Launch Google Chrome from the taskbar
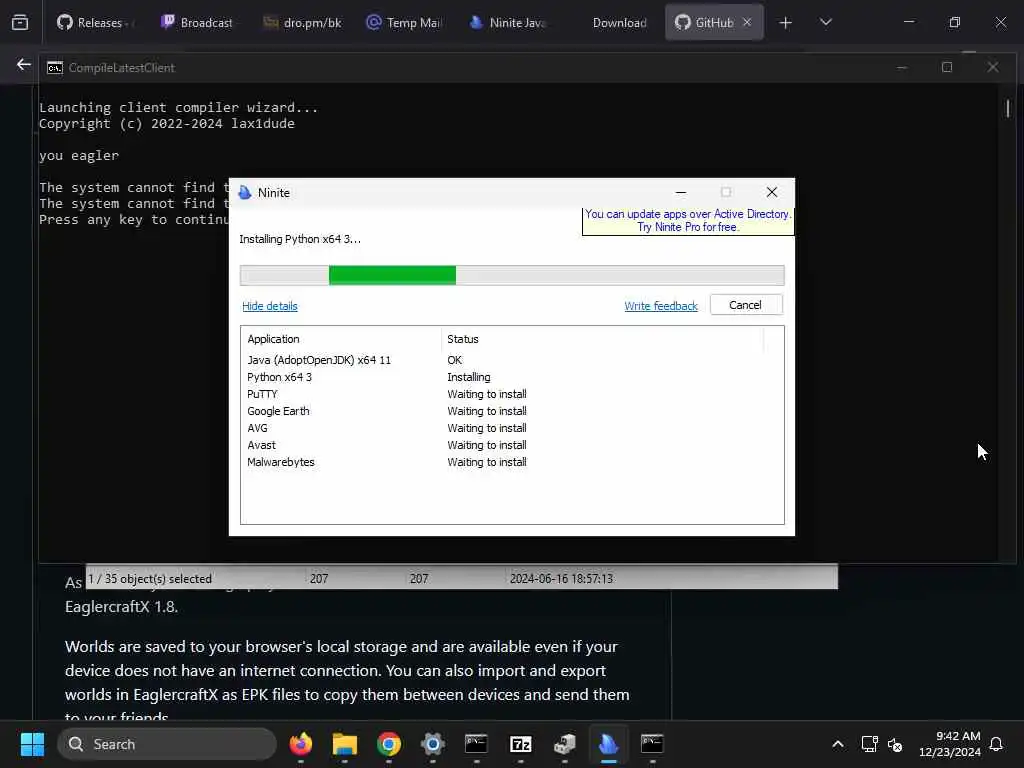This screenshot has width=1024, height=768. [x=389, y=744]
